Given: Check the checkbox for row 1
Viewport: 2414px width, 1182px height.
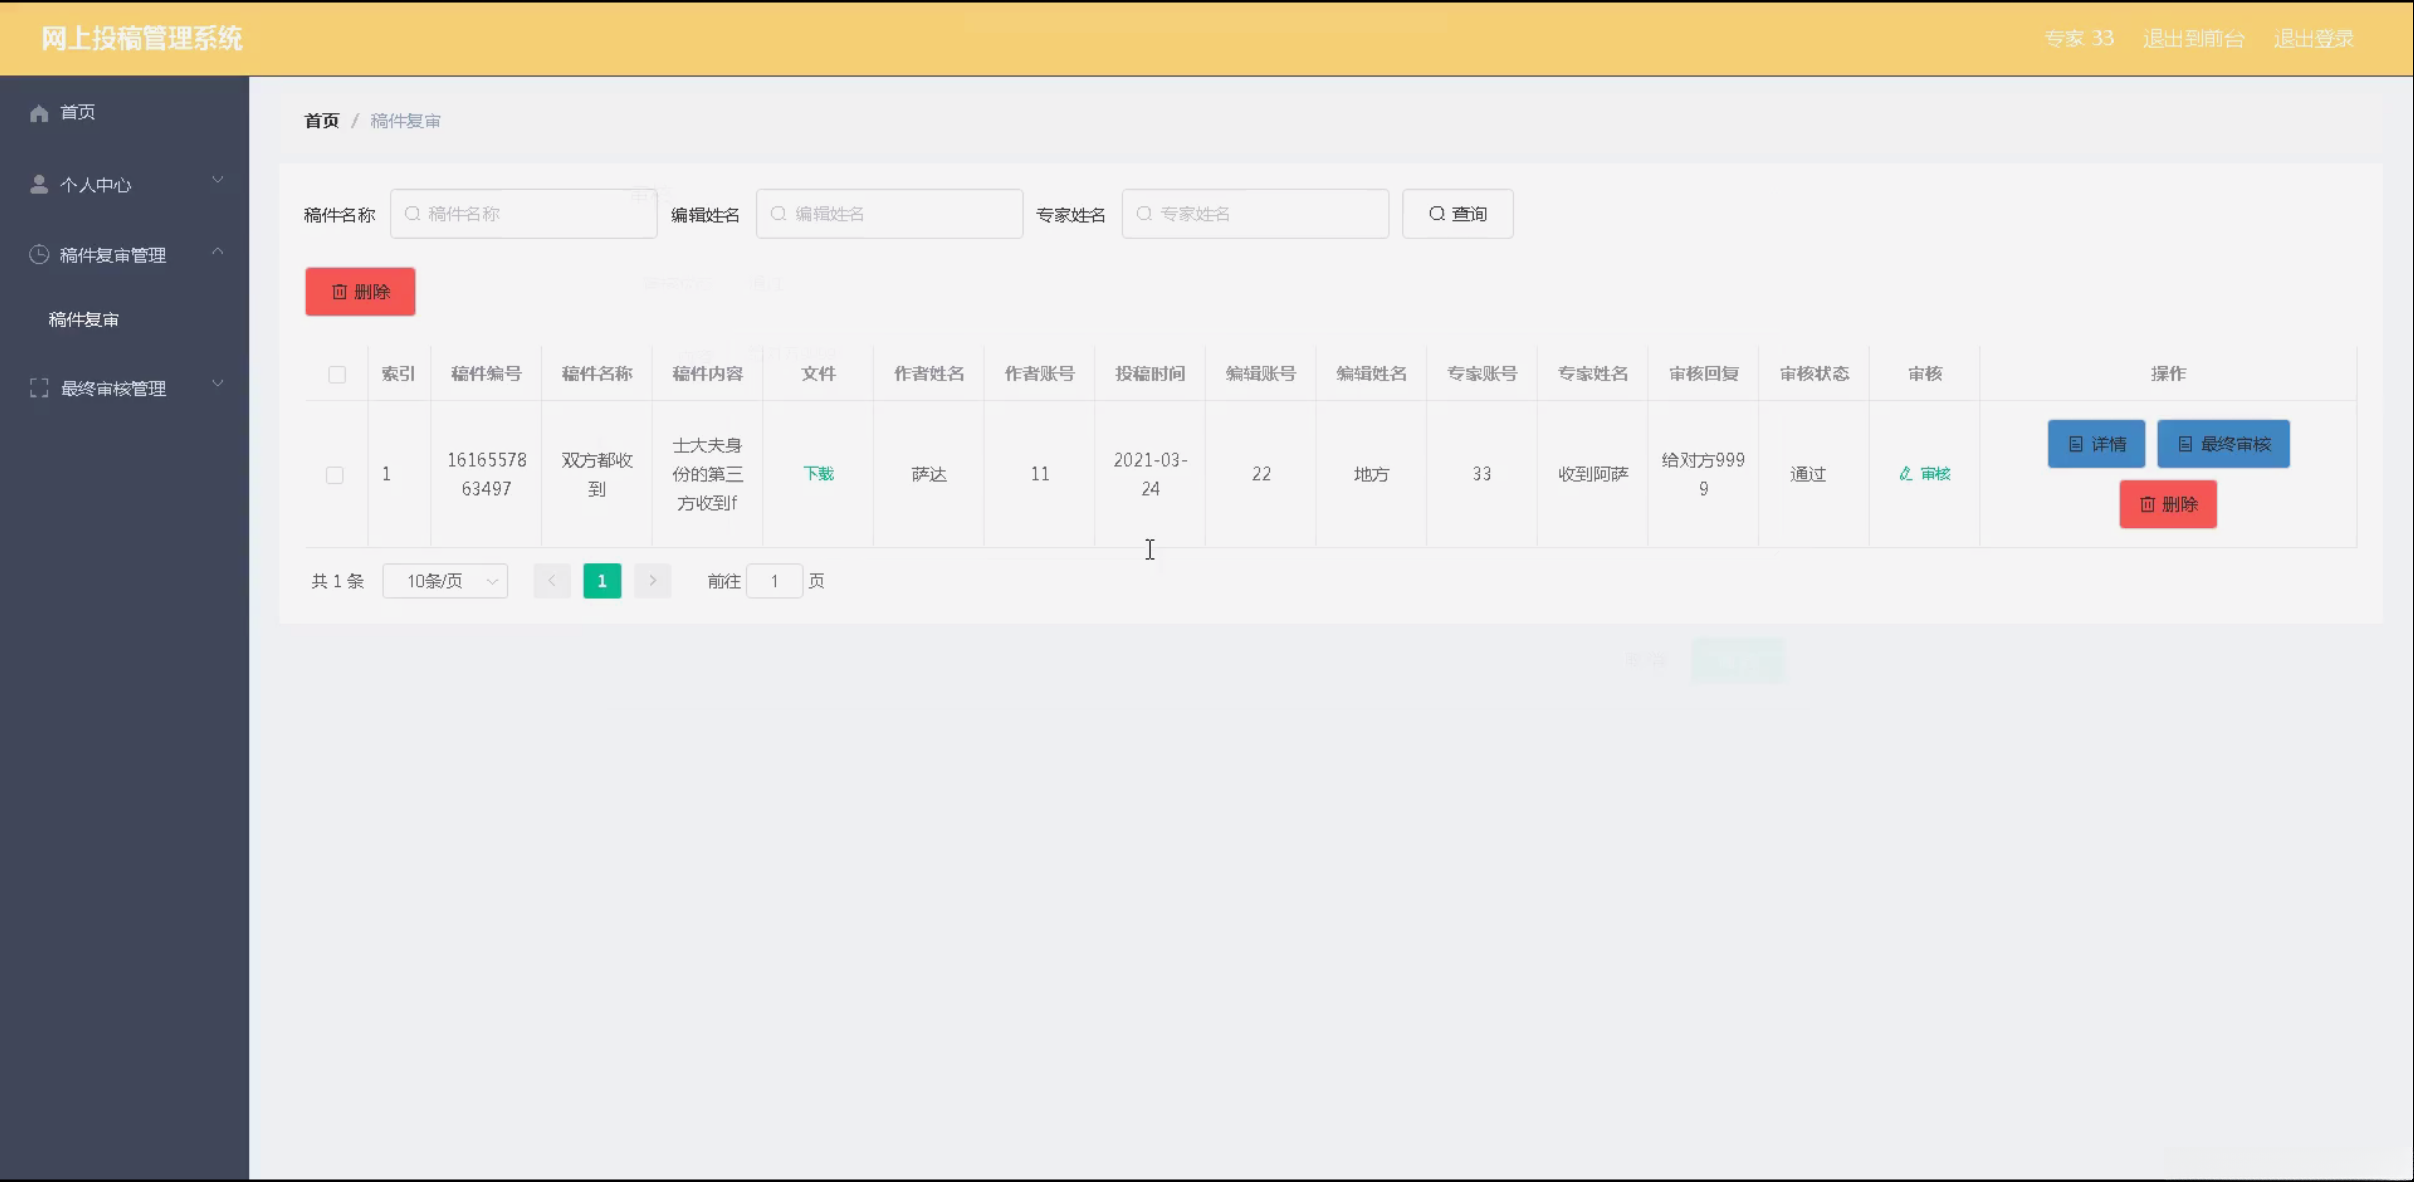Looking at the screenshot, I should pos(335,475).
